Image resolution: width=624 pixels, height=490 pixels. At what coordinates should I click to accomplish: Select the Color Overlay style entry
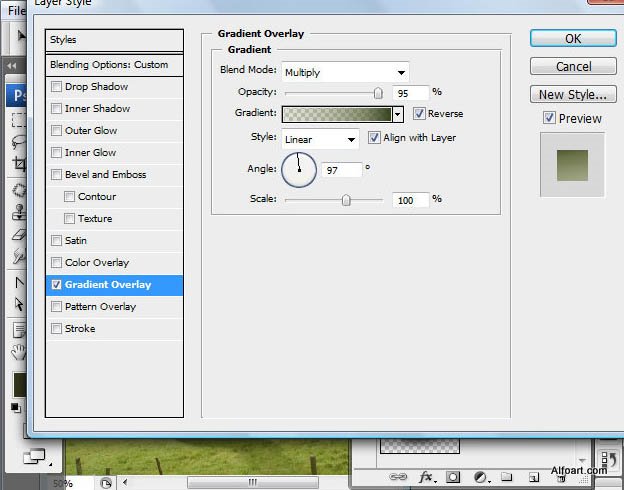(x=97, y=263)
